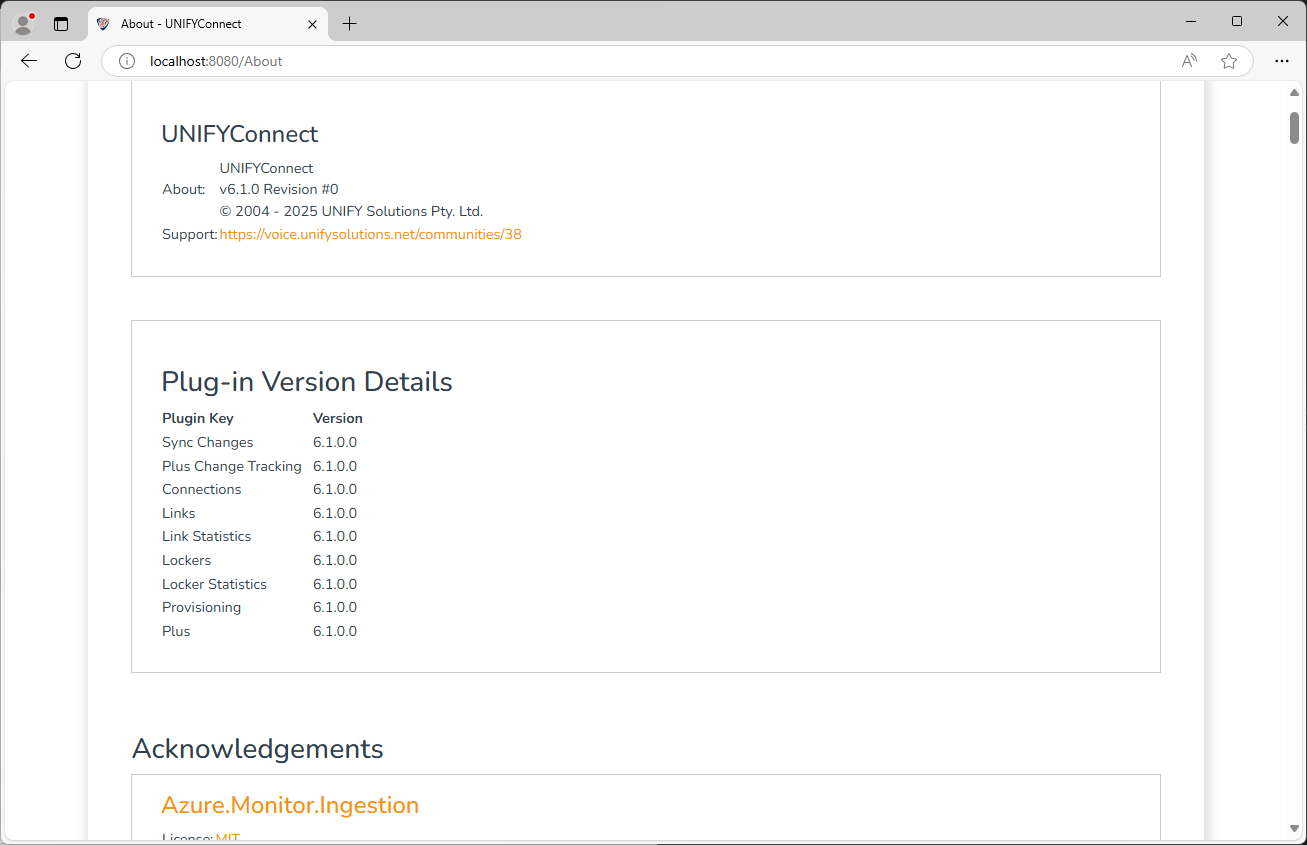The image size is (1307, 845).
Task: Open the site information icon in address bar
Action: [127, 61]
